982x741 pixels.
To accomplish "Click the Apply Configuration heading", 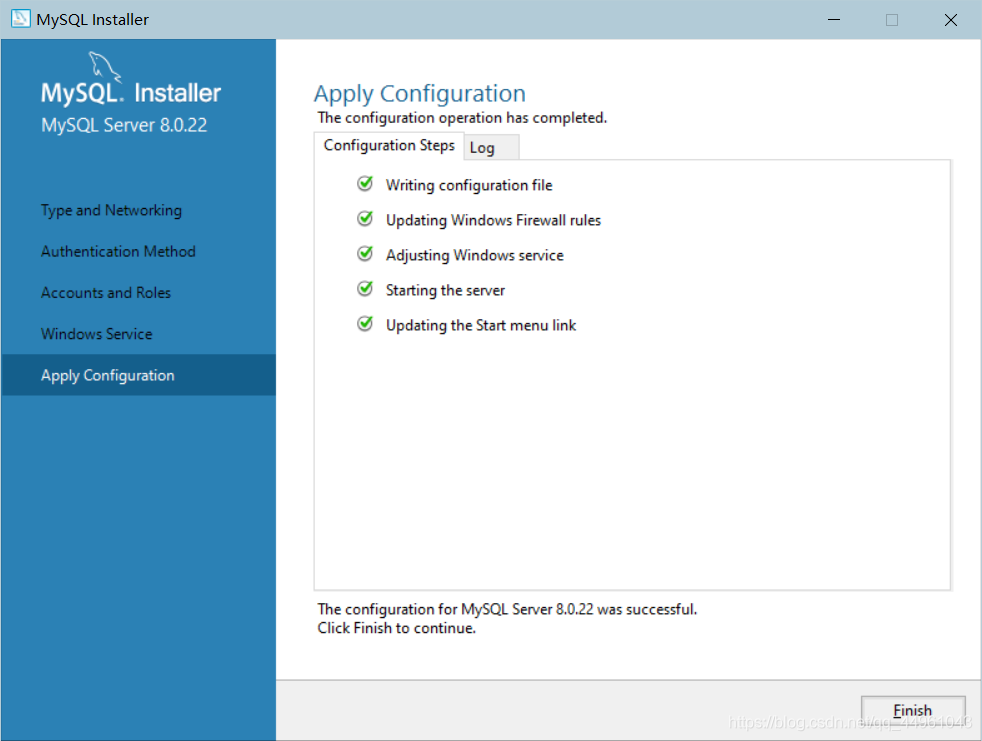I will click(419, 94).
